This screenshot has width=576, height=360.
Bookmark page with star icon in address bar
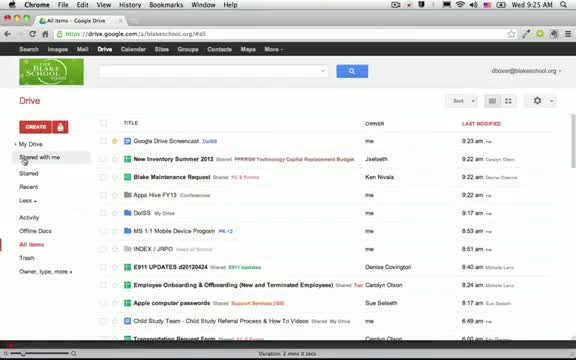tap(511, 34)
